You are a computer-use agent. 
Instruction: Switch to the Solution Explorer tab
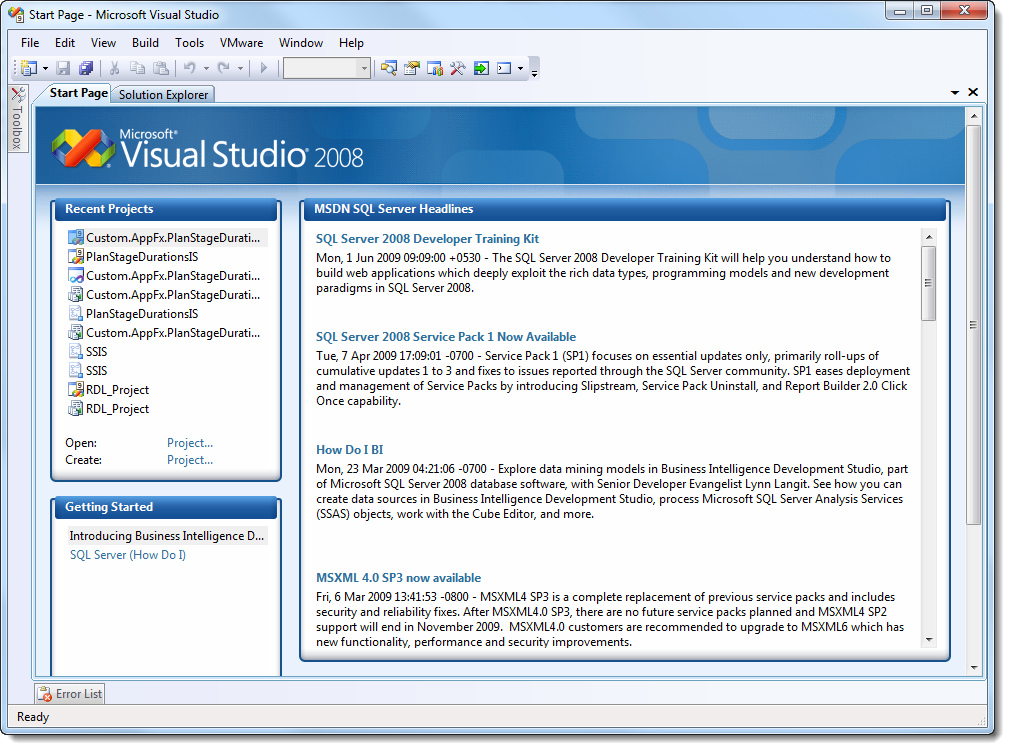(163, 95)
